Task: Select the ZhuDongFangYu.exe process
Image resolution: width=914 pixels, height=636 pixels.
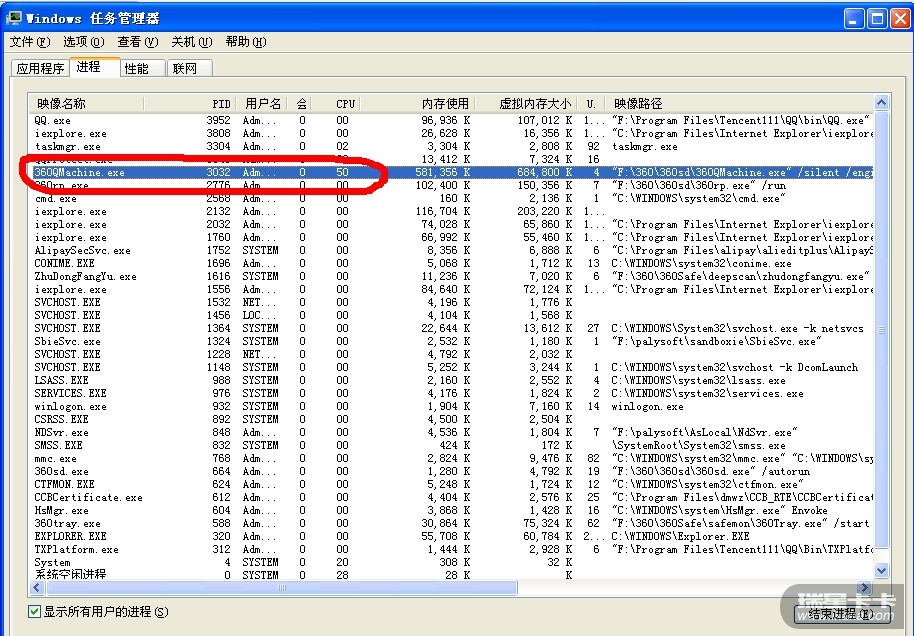Action: 451,276
